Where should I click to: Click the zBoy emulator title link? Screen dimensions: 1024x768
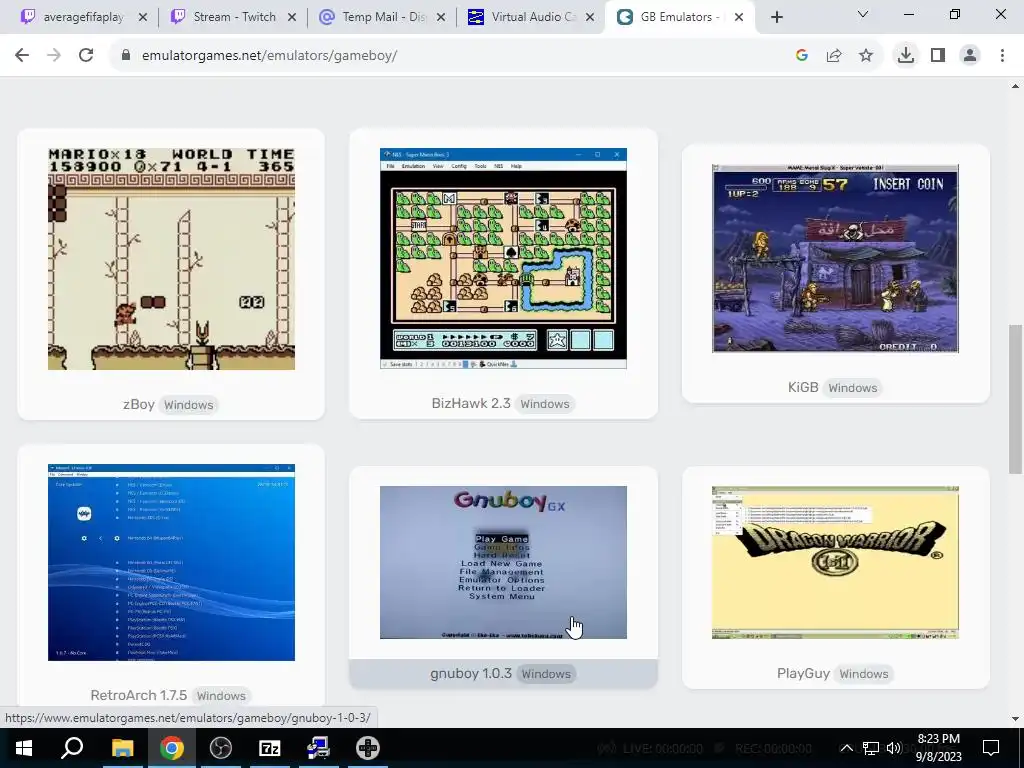click(x=138, y=404)
